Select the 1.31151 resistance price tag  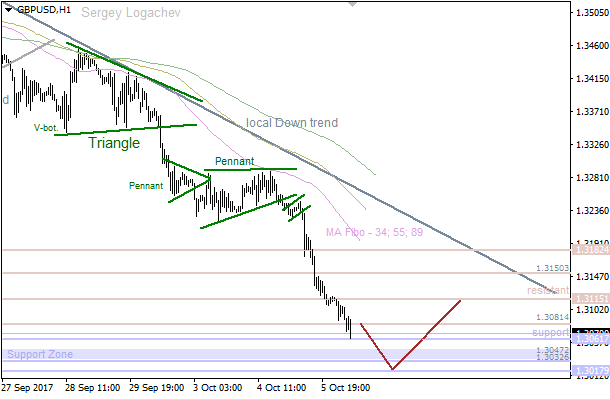point(588,299)
